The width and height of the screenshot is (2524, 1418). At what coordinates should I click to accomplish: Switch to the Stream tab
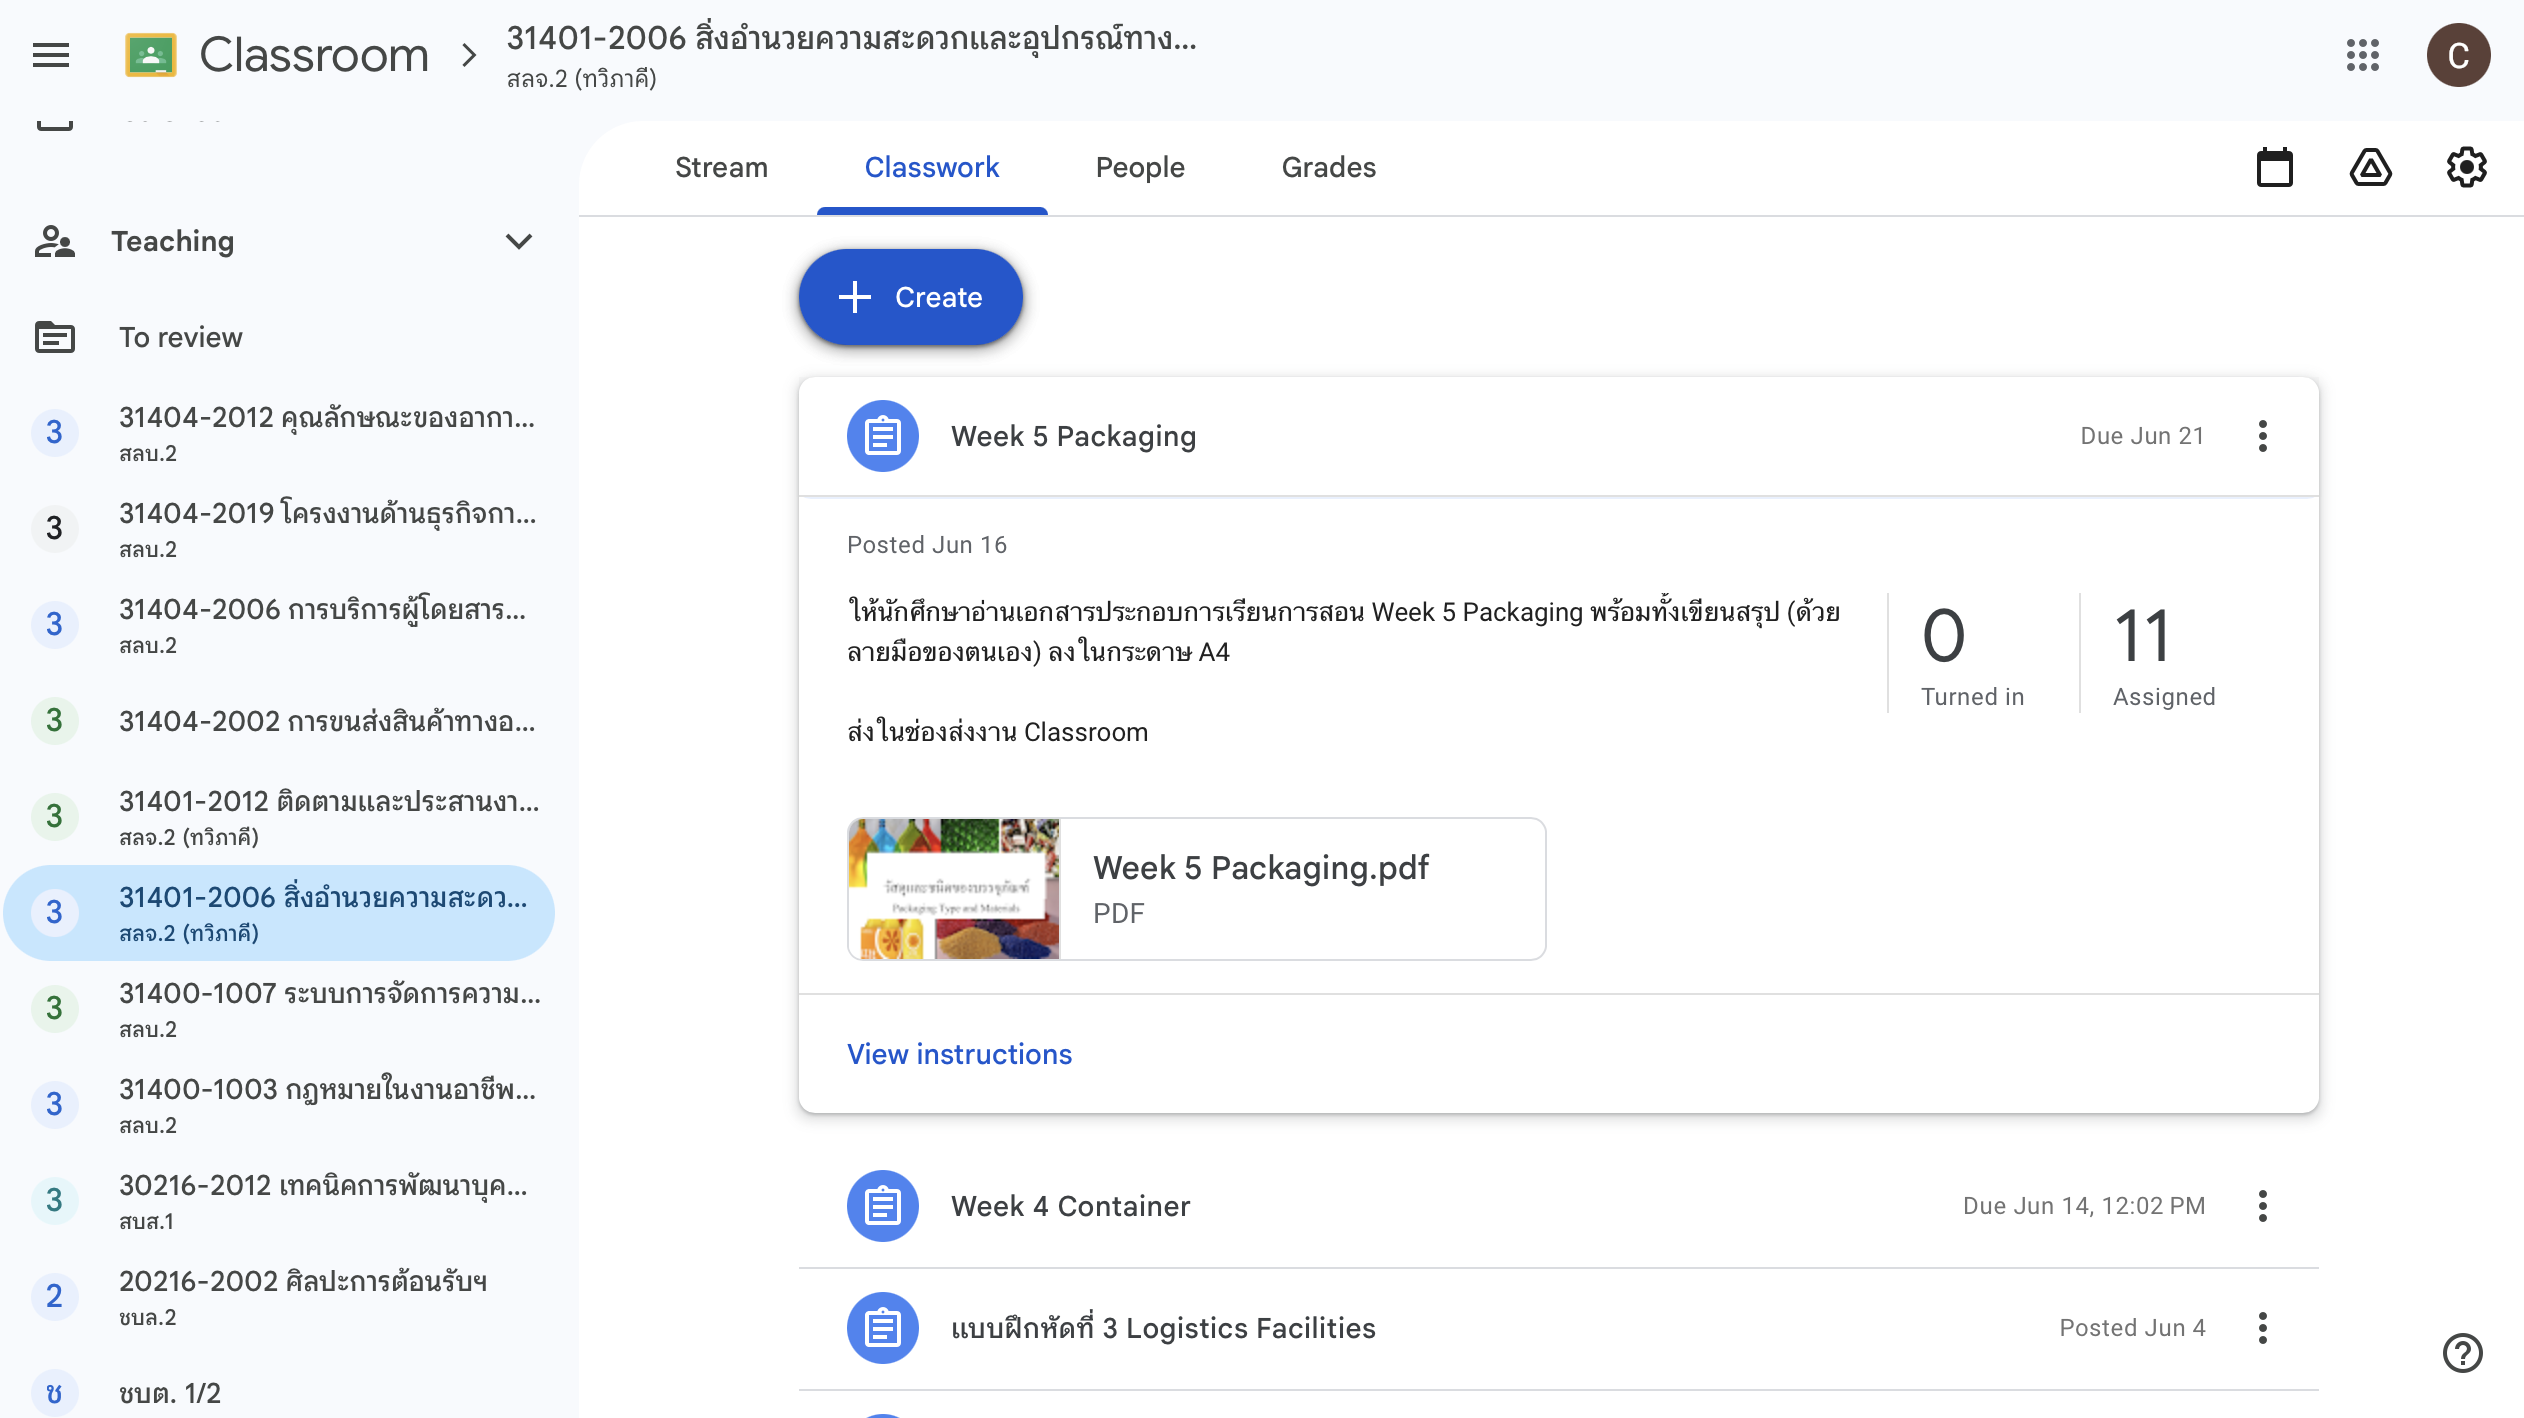(x=721, y=168)
